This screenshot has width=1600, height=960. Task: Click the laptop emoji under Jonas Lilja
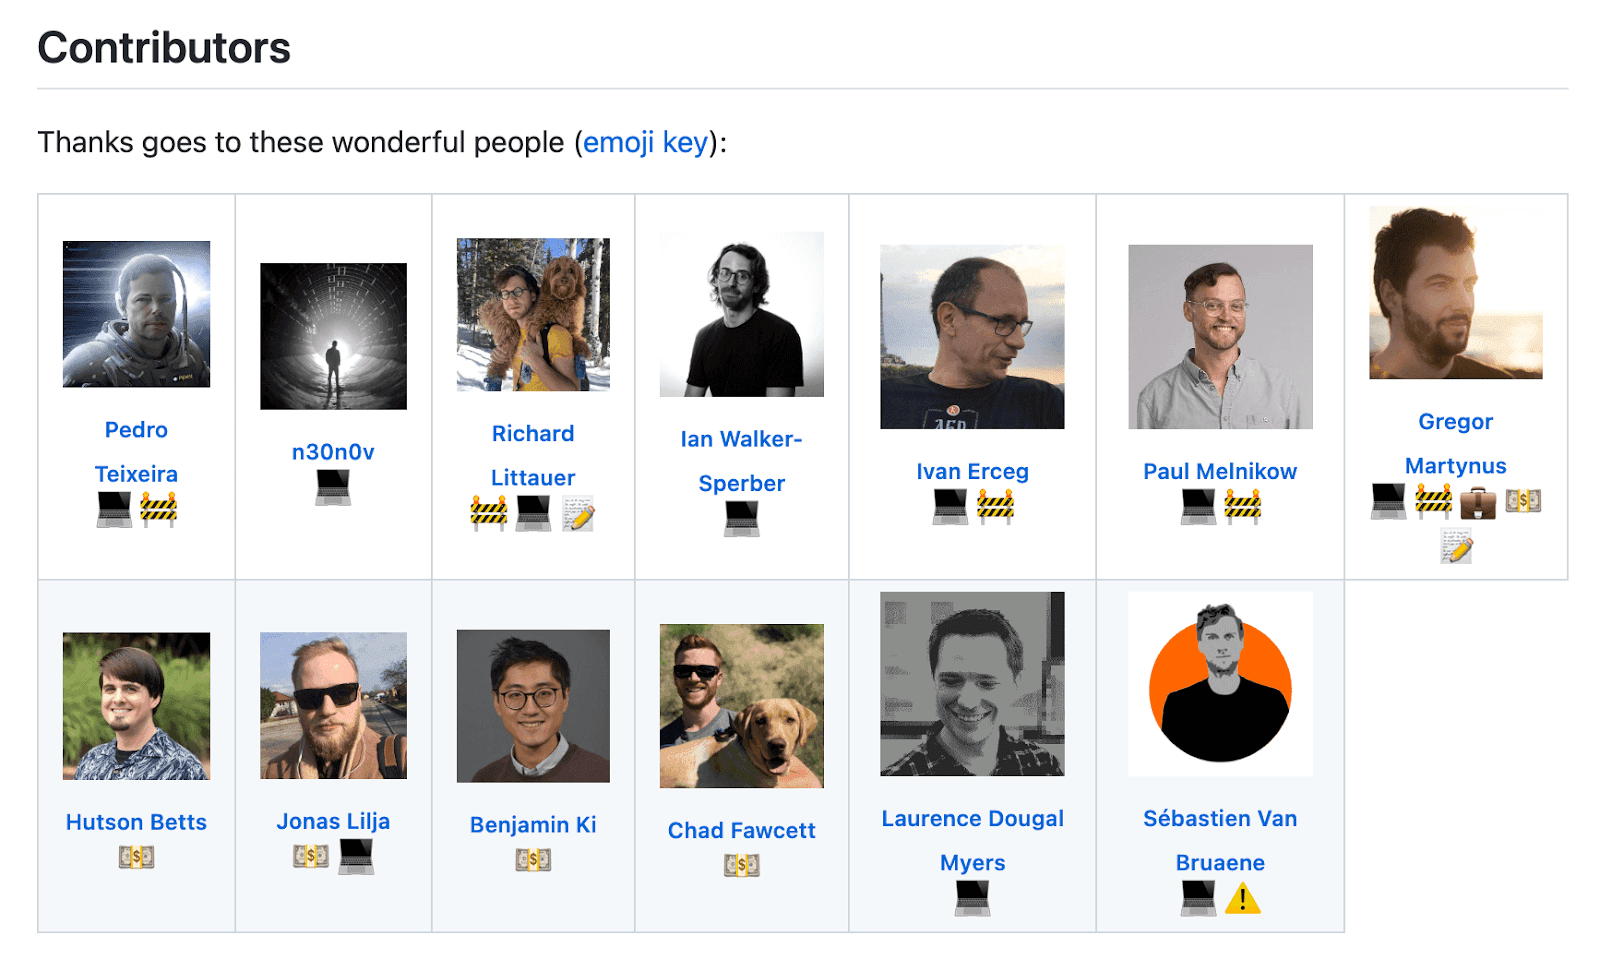pyautogui.click(x=356, y=856)
